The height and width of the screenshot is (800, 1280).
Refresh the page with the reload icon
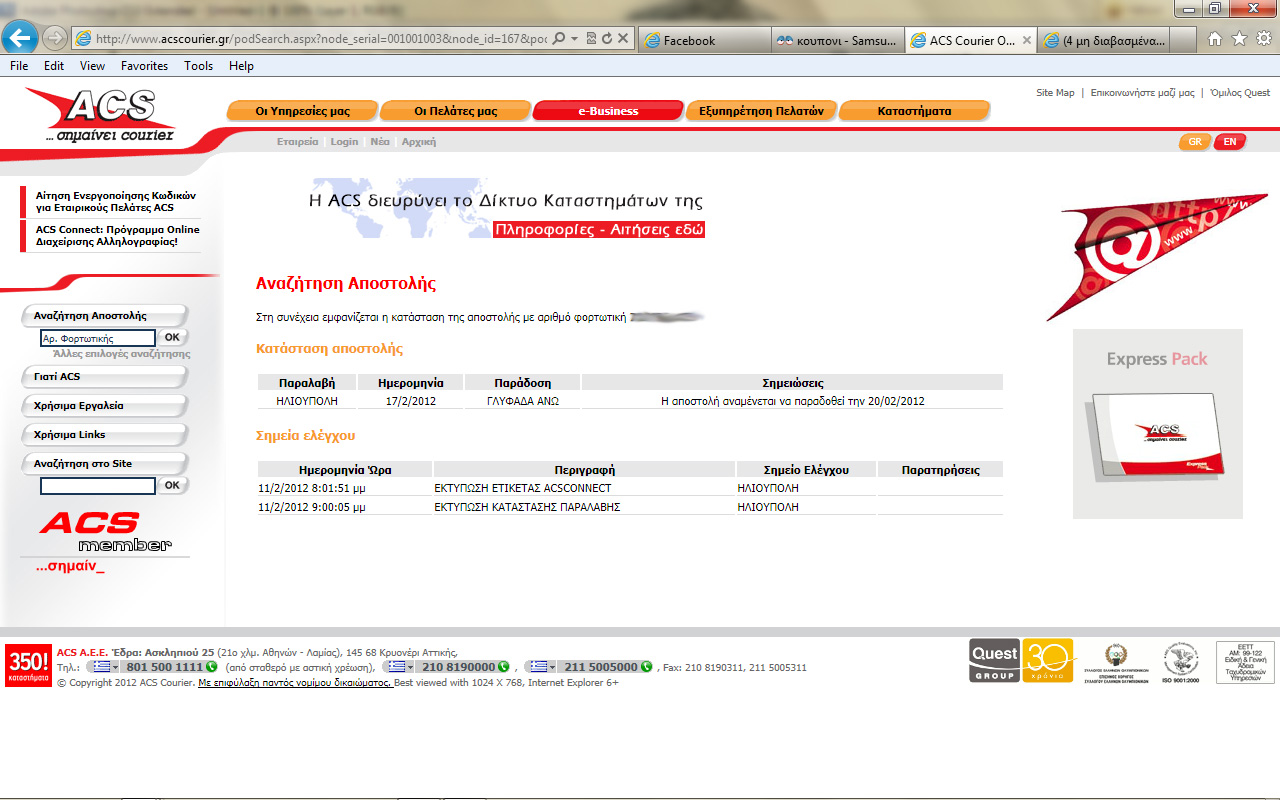[x=607, y=38]
